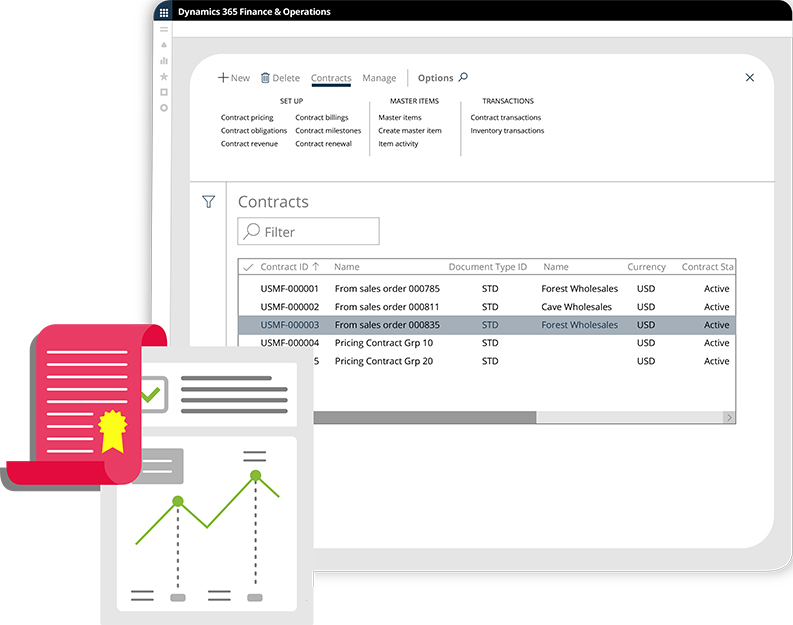This screenshot has width=793, height=625.
Task: Click 'Pricing Contract Grp 10' cell
Action: (x=384, y=343)
